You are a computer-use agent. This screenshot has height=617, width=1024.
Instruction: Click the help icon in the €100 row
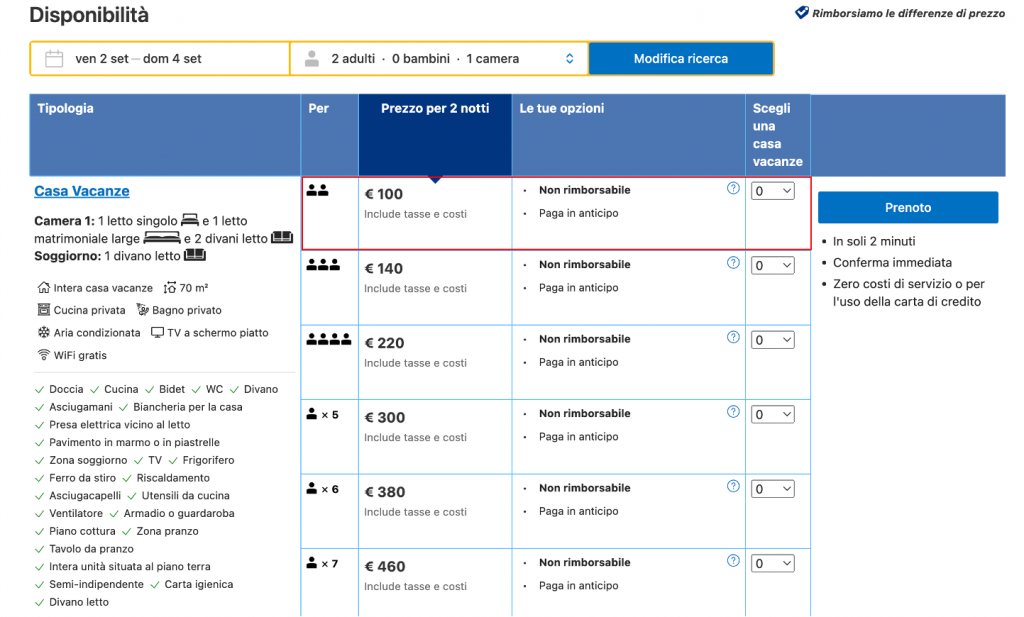733,188
